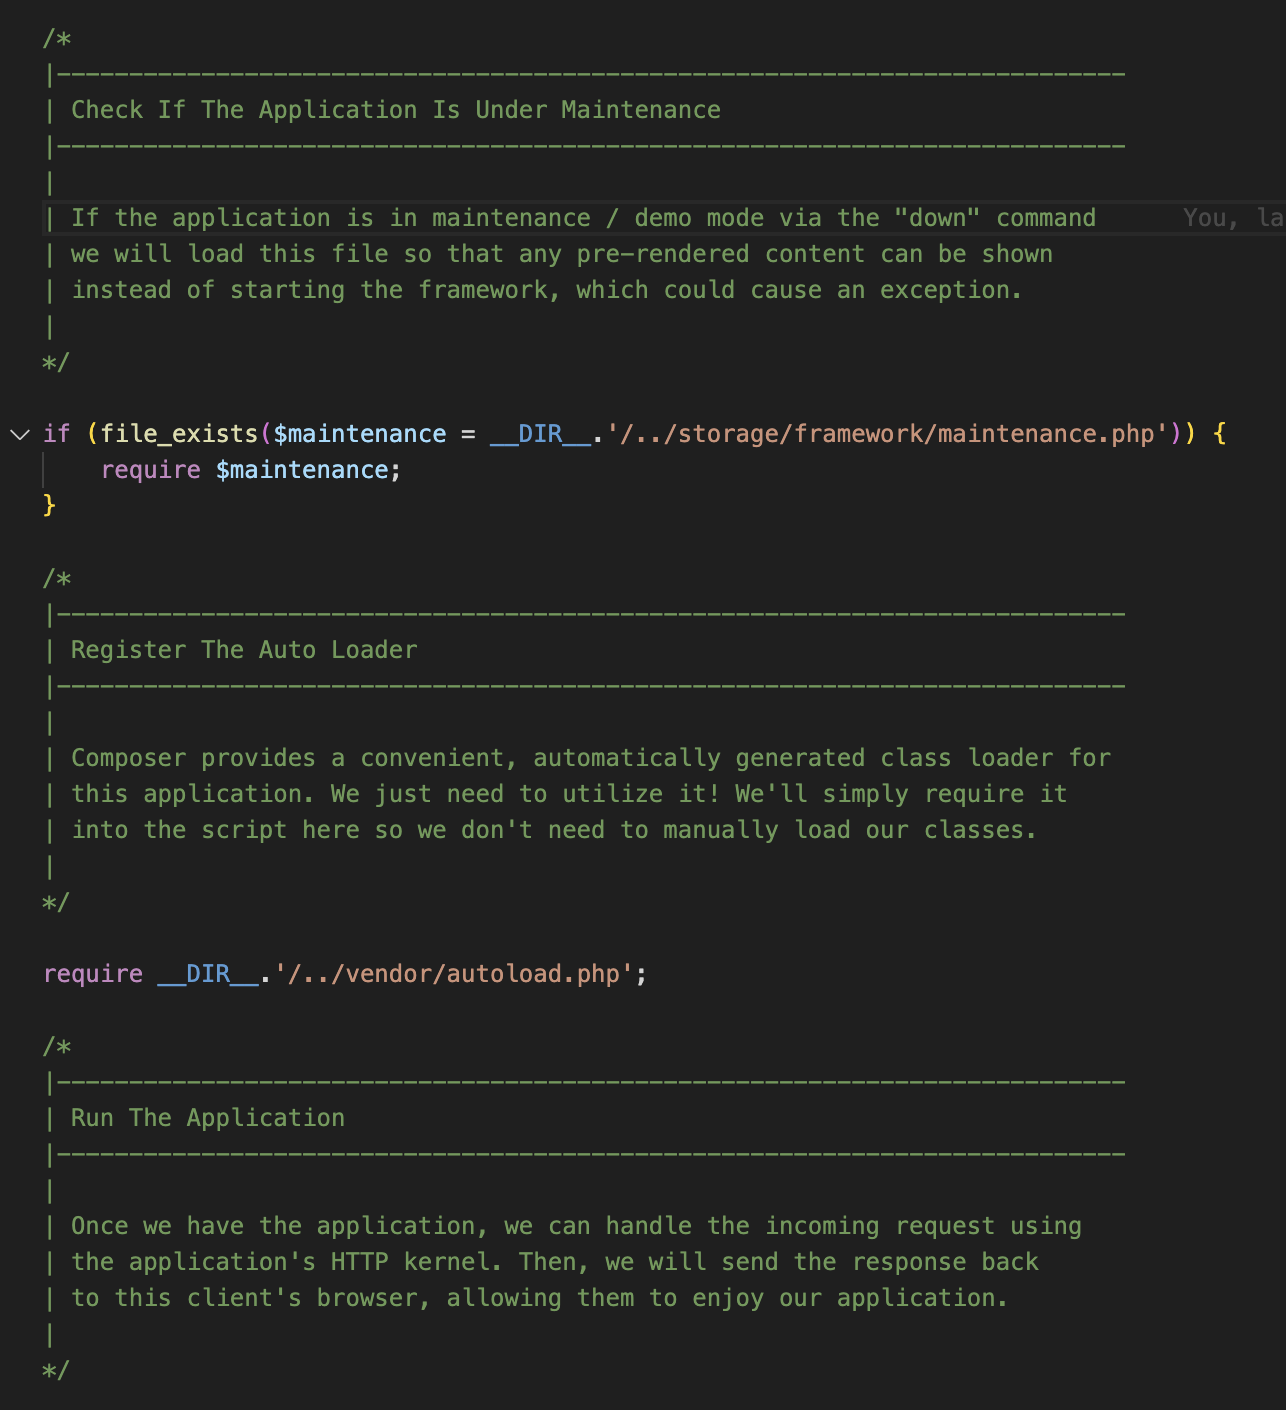Click the 'if' keyword on the maintenance check
1286x1410 pixels.
click(57, 434)
